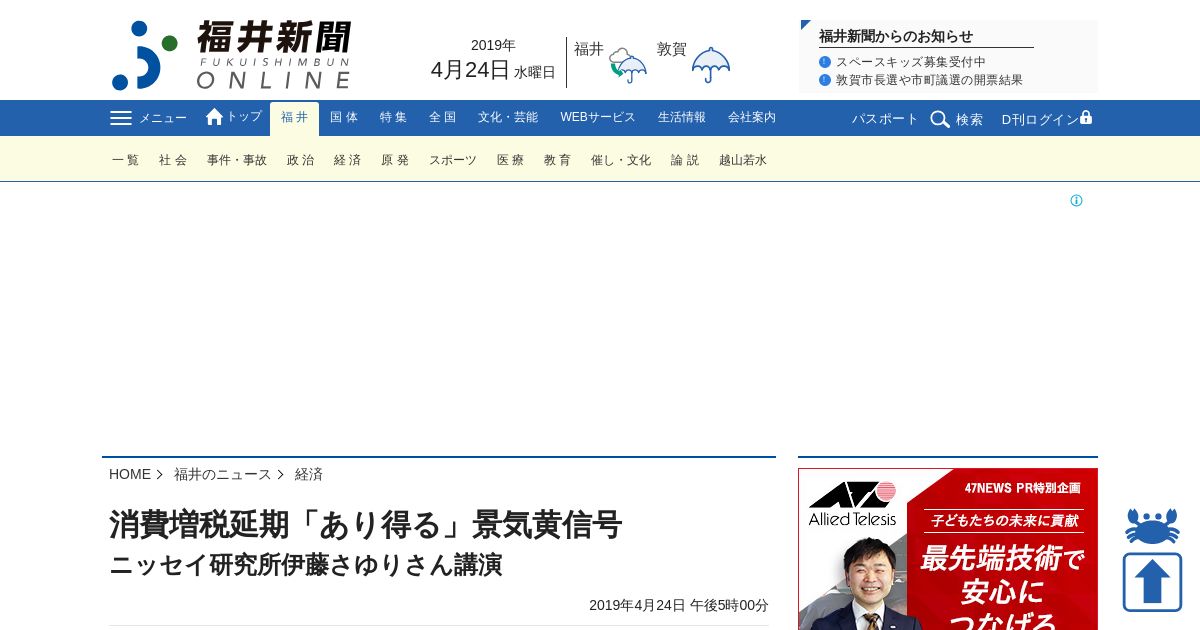Click the HOME breadcrumb link
The image size is (1200, 630).
pyautogui.click(x=130, y=474)
